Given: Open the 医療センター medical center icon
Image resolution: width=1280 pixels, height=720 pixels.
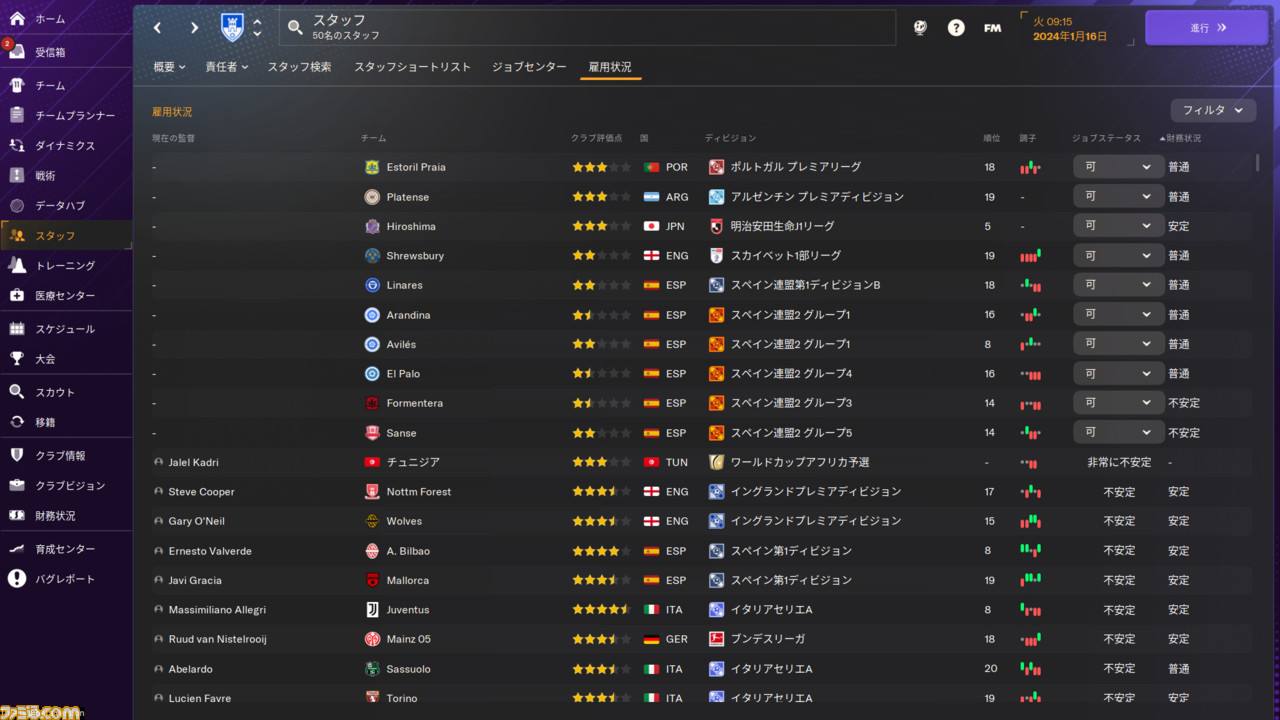Looking at the screenshot, I should (x=17, y=296).
